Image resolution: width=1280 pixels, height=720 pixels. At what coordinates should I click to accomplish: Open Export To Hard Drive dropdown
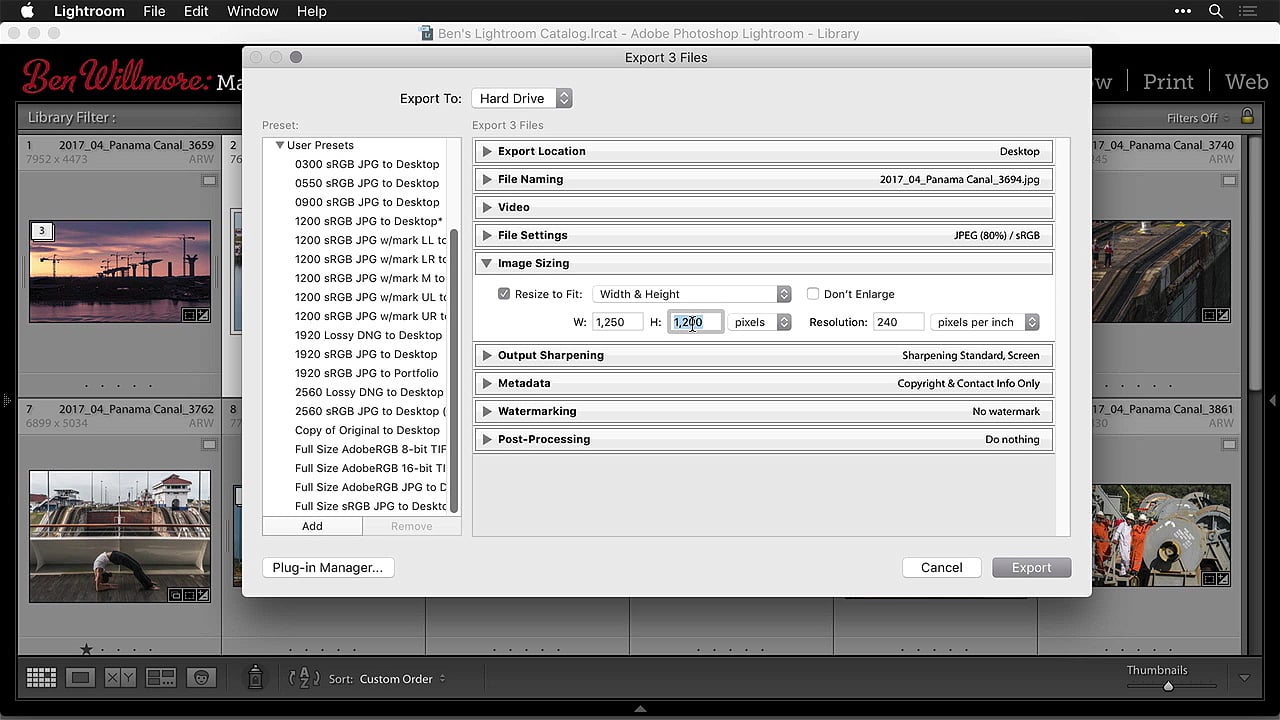click(x=522, y=98)
